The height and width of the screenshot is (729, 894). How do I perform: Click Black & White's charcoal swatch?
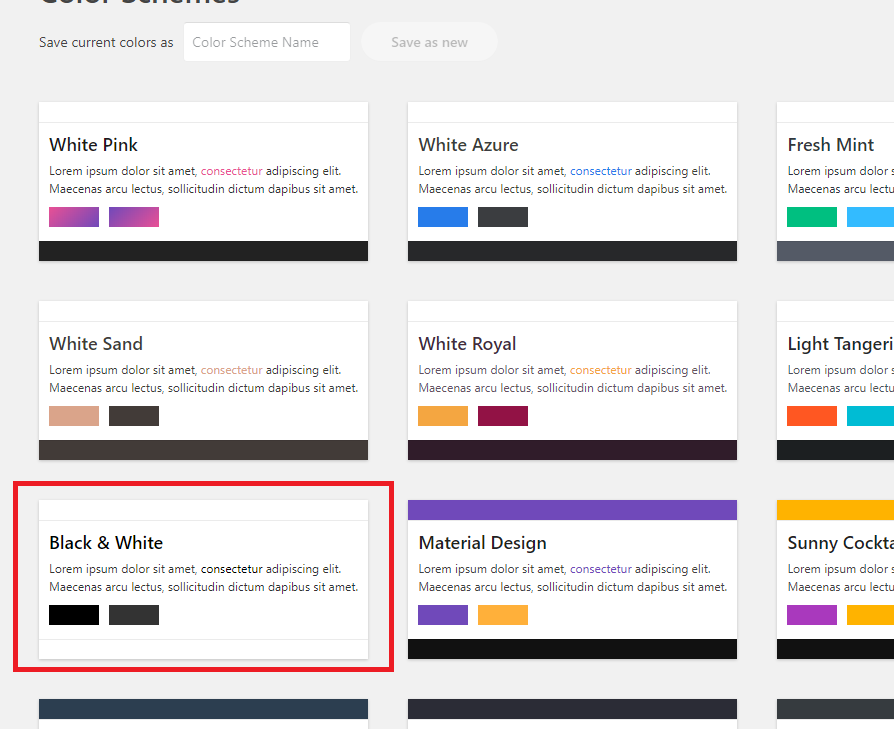click(x=134, y=615)
